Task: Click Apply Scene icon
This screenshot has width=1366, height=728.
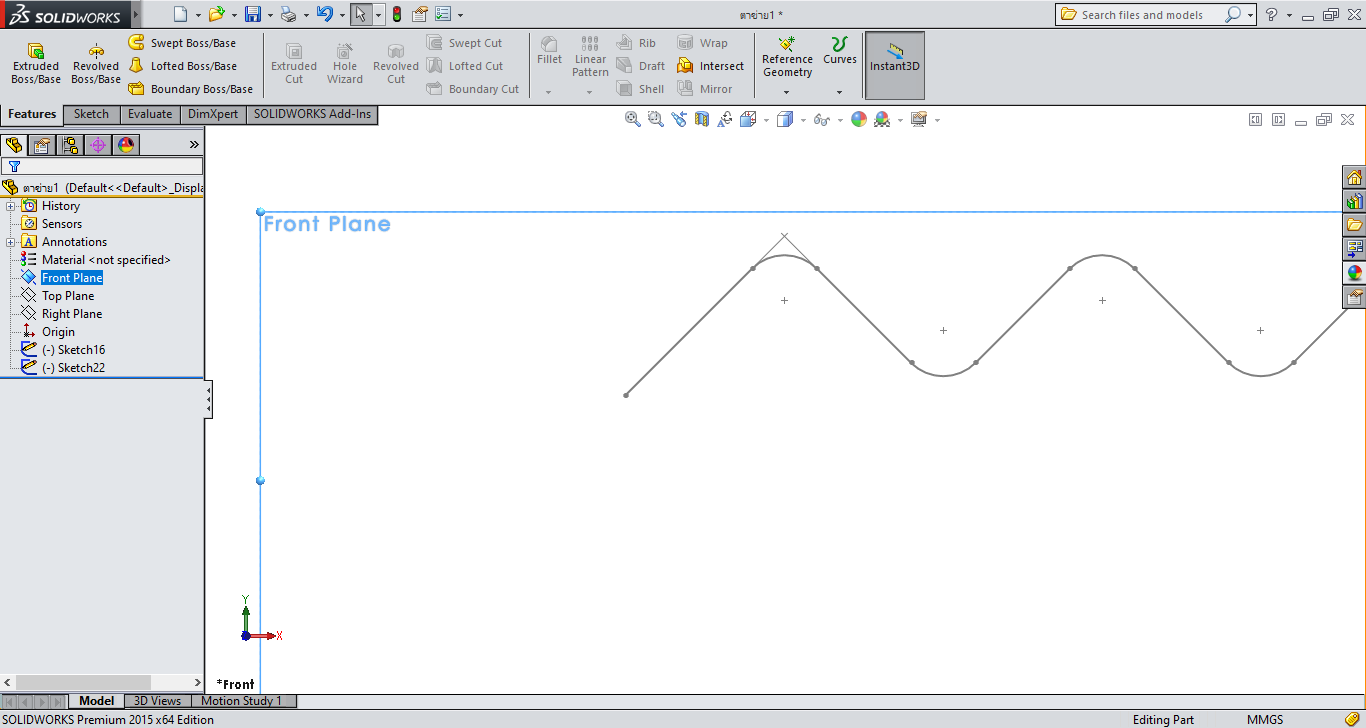Action: coord(882,119)
